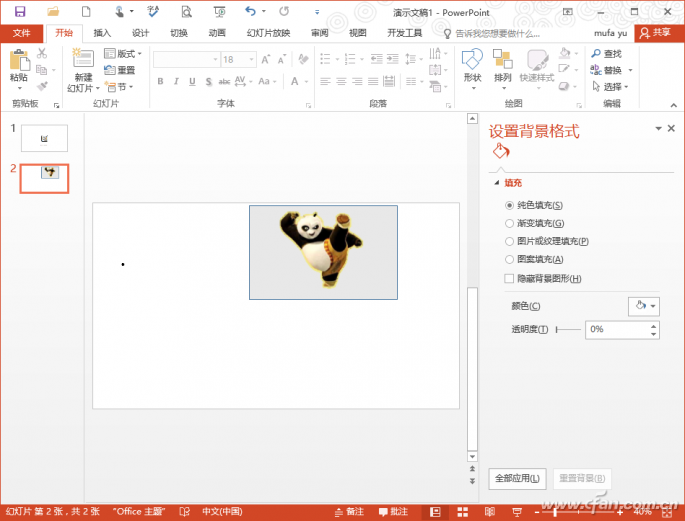Click the New blank document icon
The height and width of the screenshot is (521, 685).
[x=86, y=11]
